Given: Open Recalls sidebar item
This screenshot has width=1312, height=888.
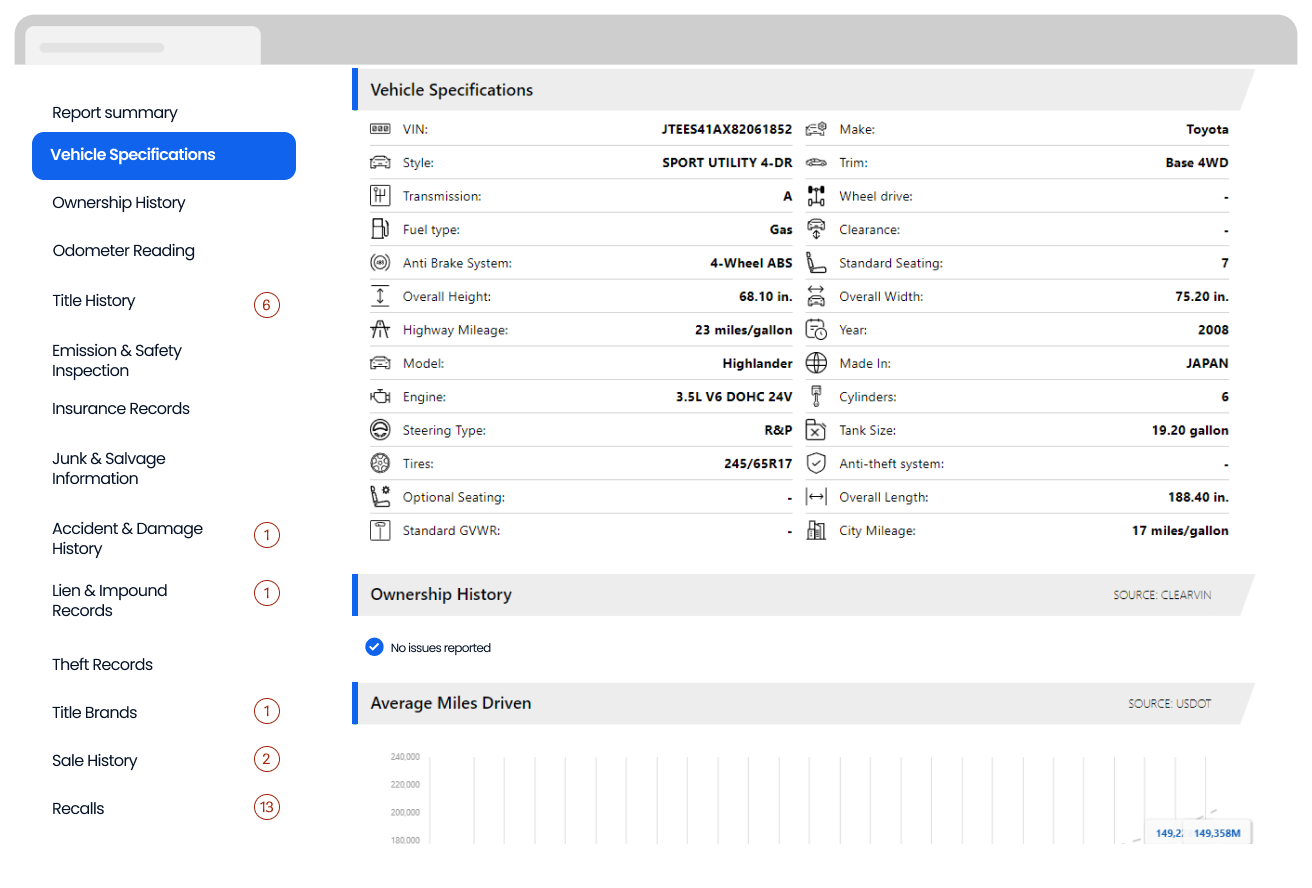Looking at the screenshot, I should (78, 809).
